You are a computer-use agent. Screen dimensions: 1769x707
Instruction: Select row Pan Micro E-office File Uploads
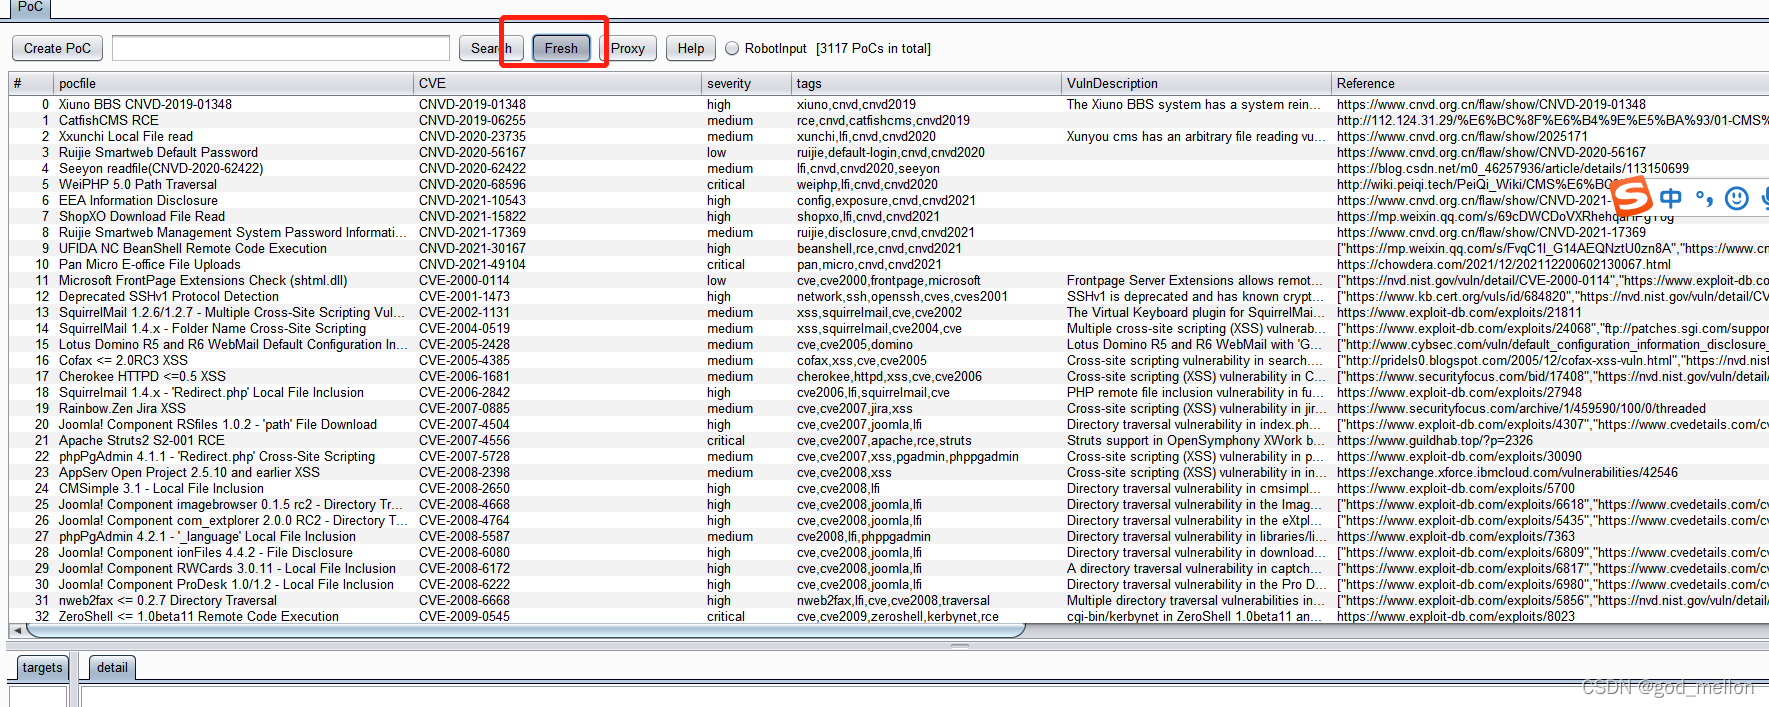(889, 264)
